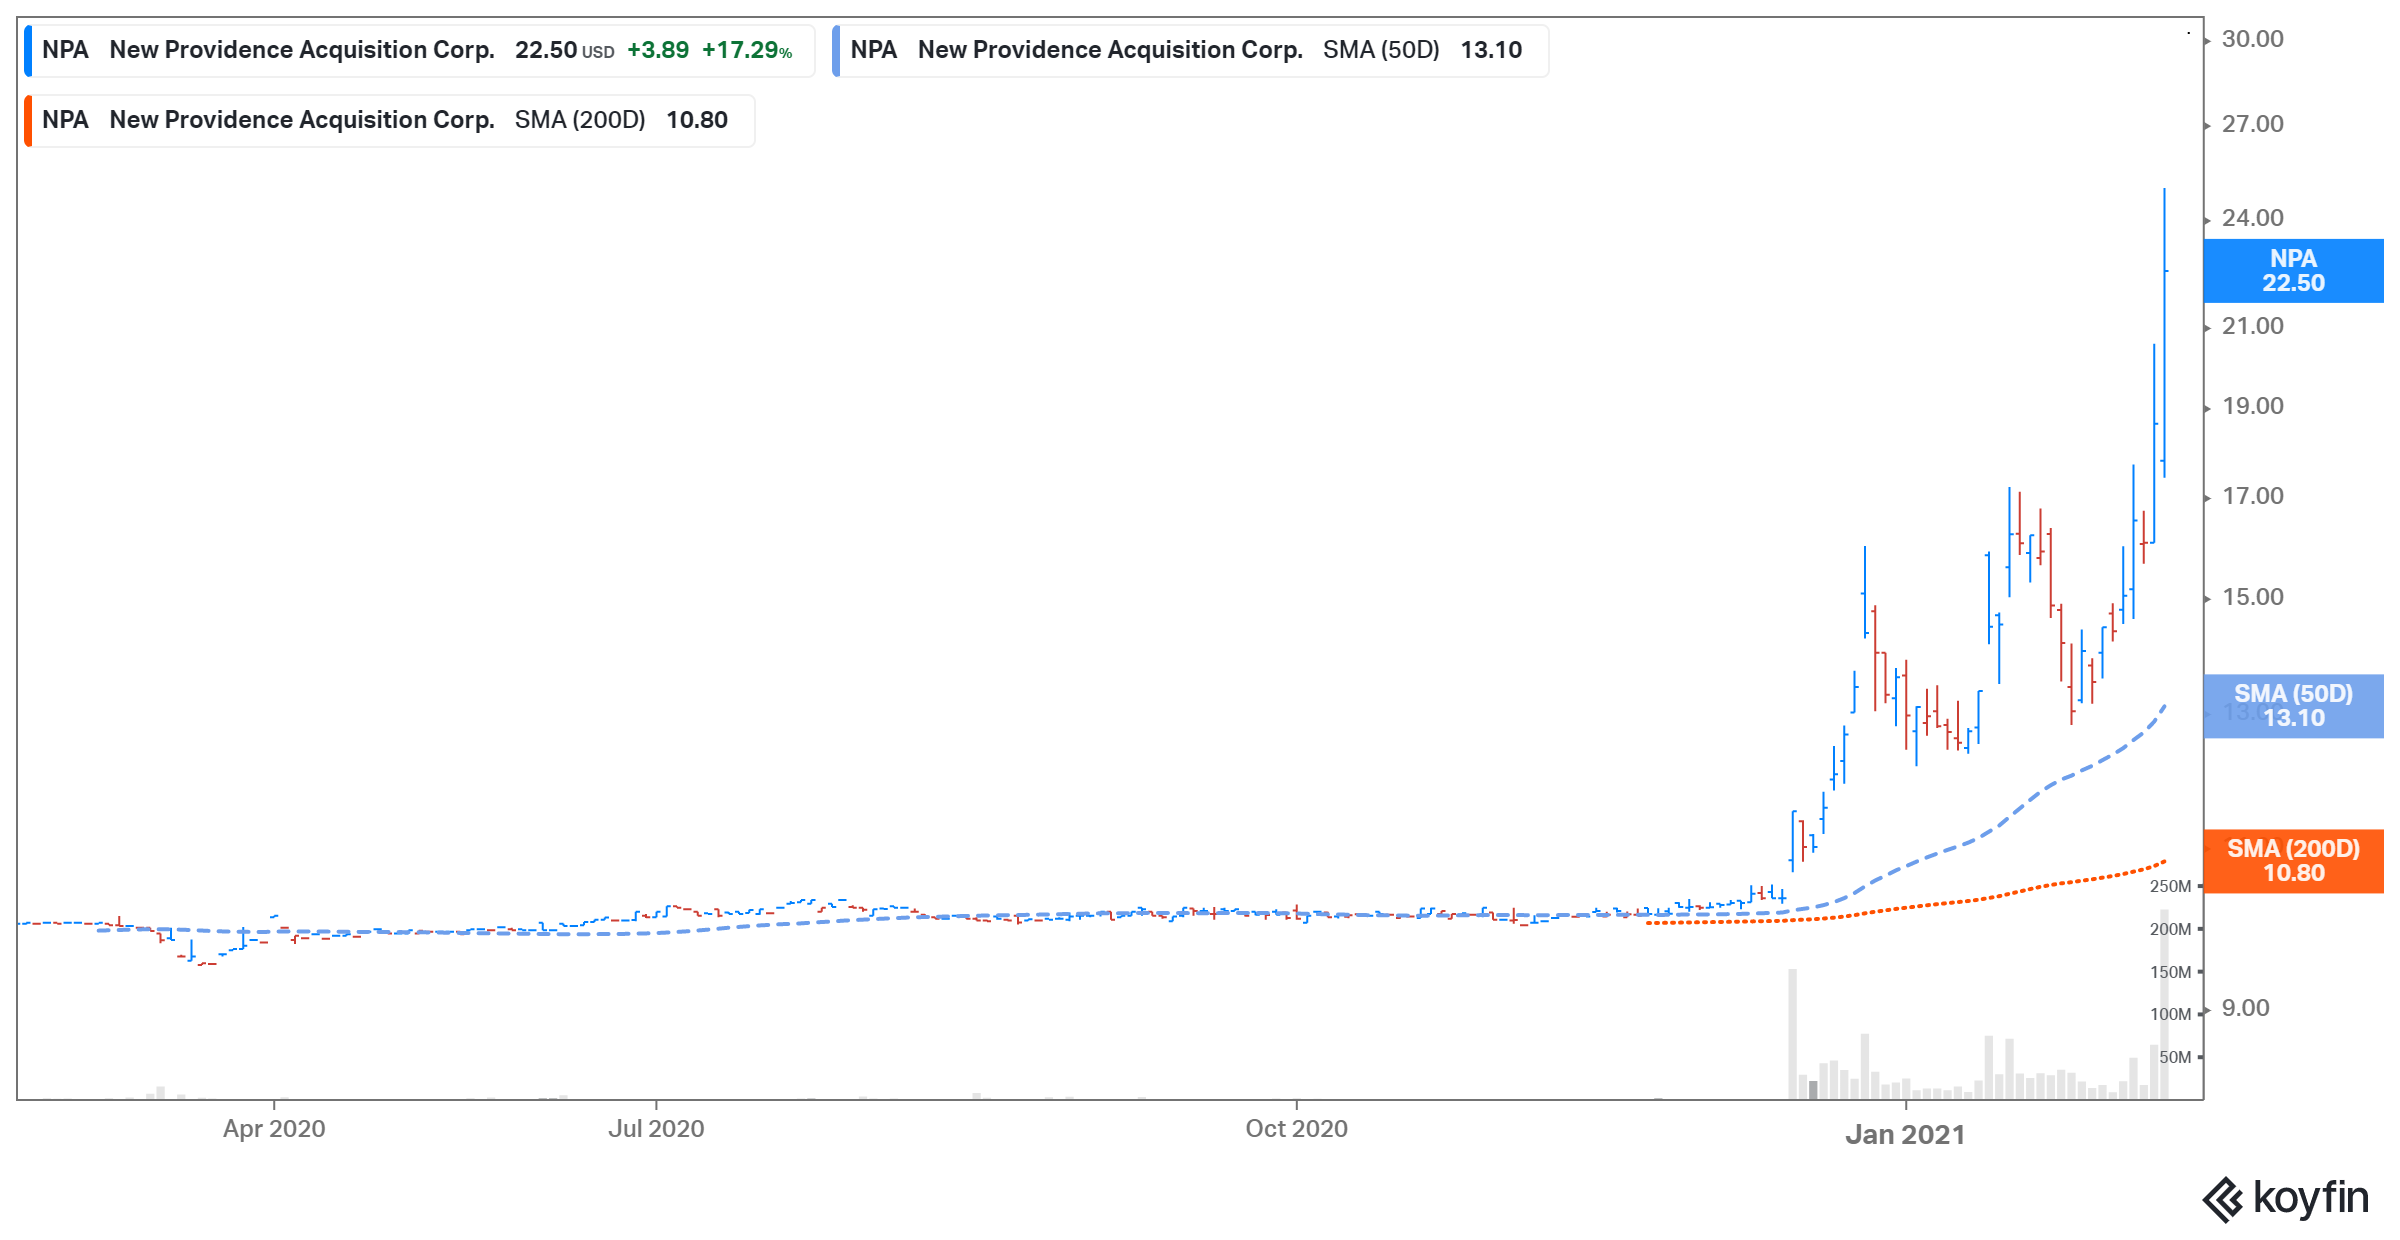Click the NPA price legend box
Image resolution: width=2400 pixels, height=1240 pixels.
coord(420,51)
